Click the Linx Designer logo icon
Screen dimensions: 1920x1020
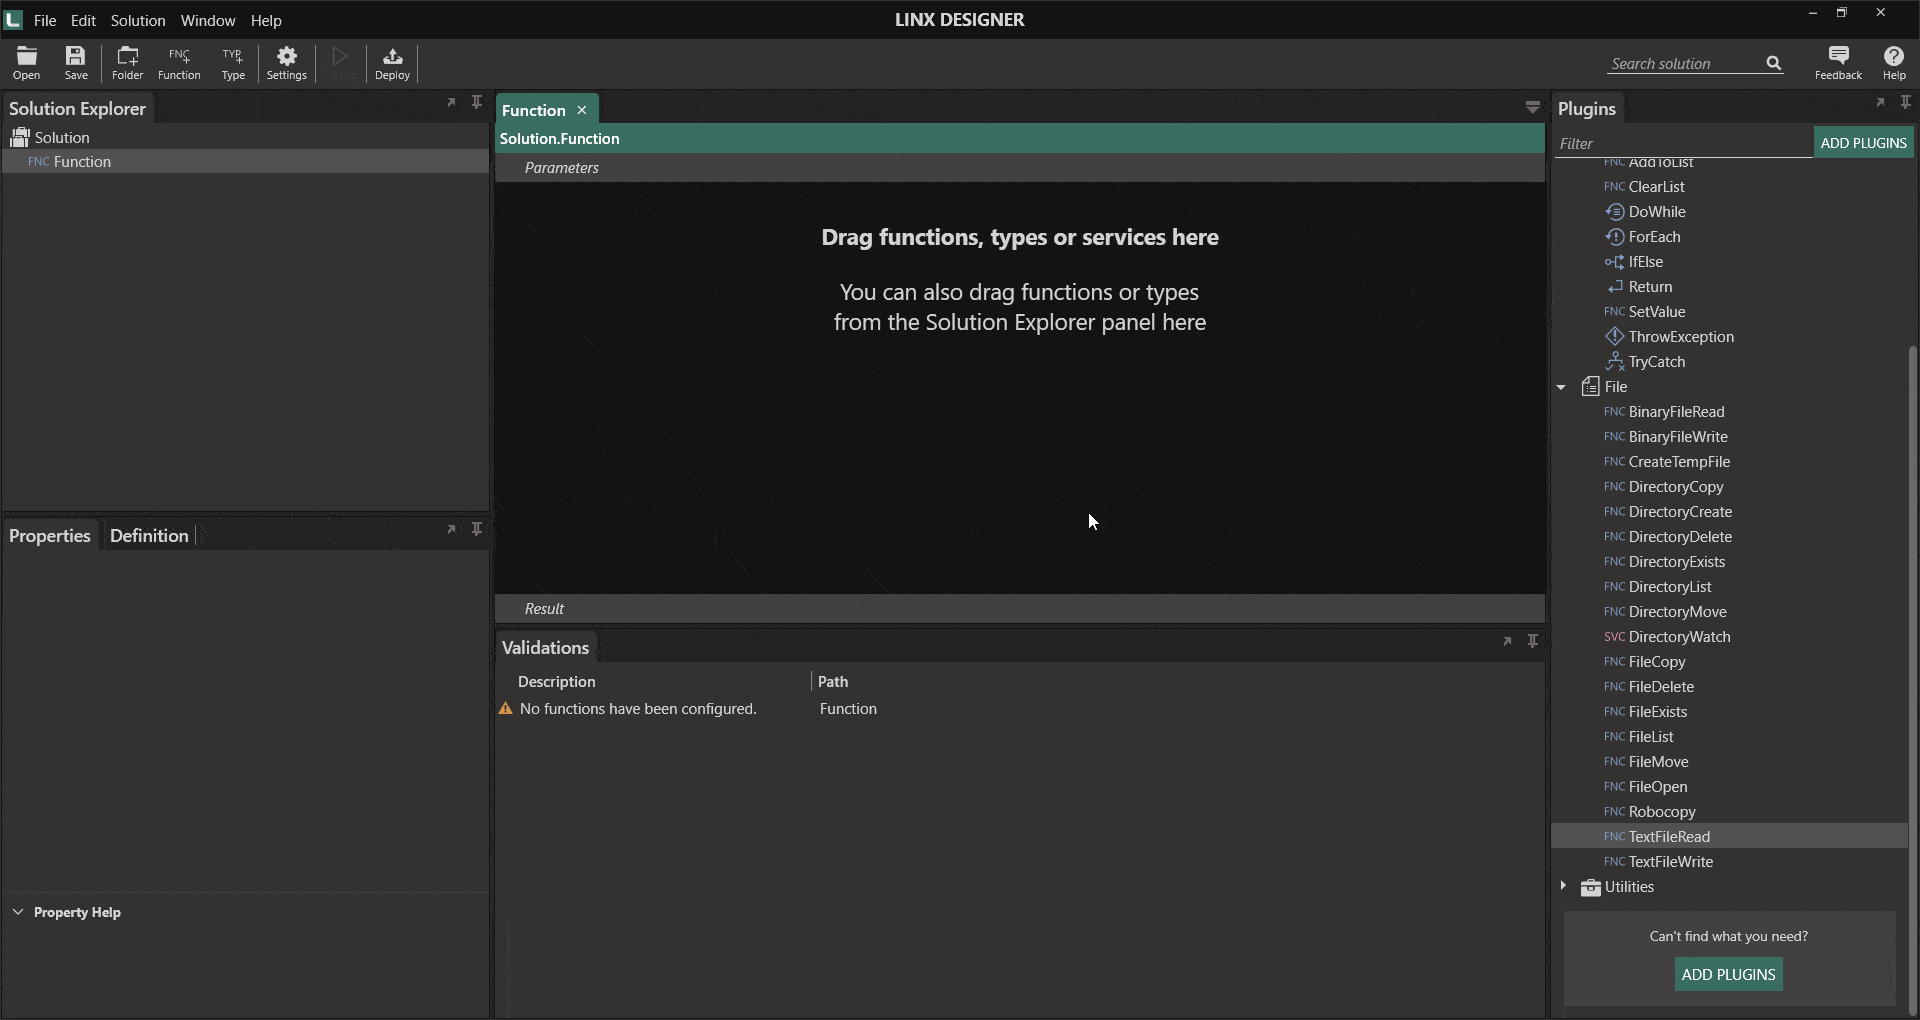click(x=14, y=20)
